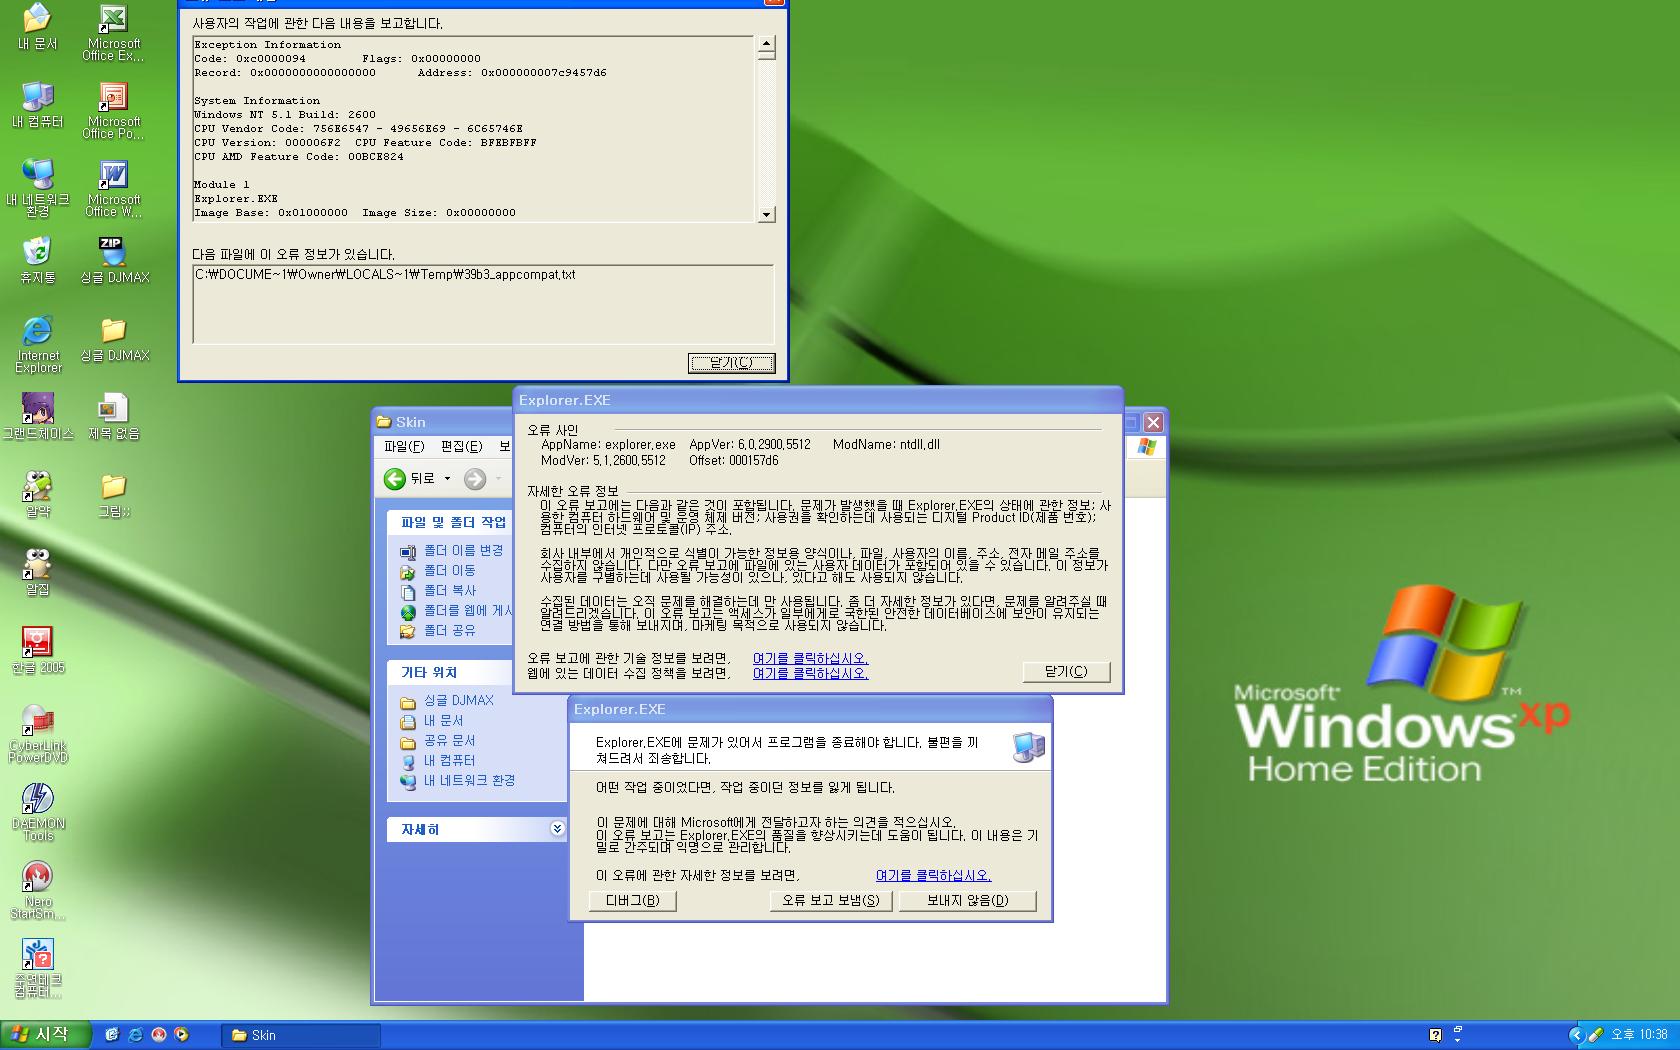
Task: Select the 내 네트워크 환경 desktop icon
Action: 37,189
